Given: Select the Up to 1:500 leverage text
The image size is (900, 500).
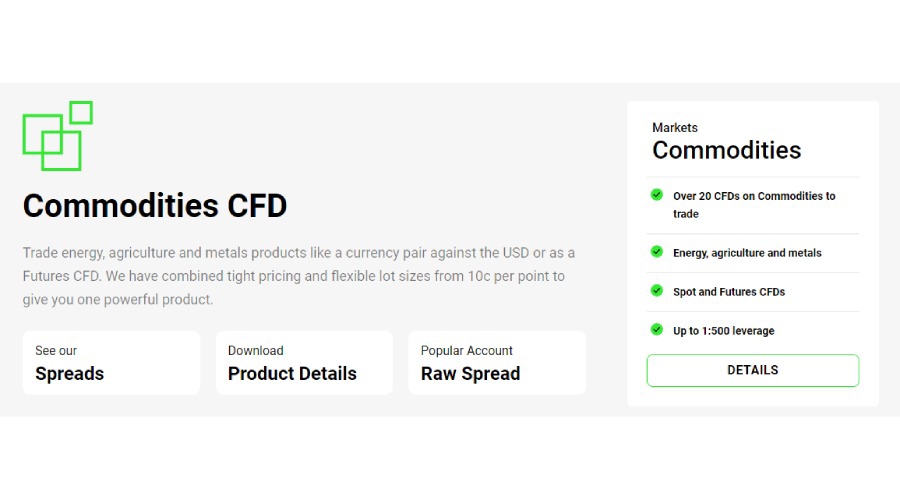Looking at the screenshot, I should pyautogui.click(x=724, y=331).
